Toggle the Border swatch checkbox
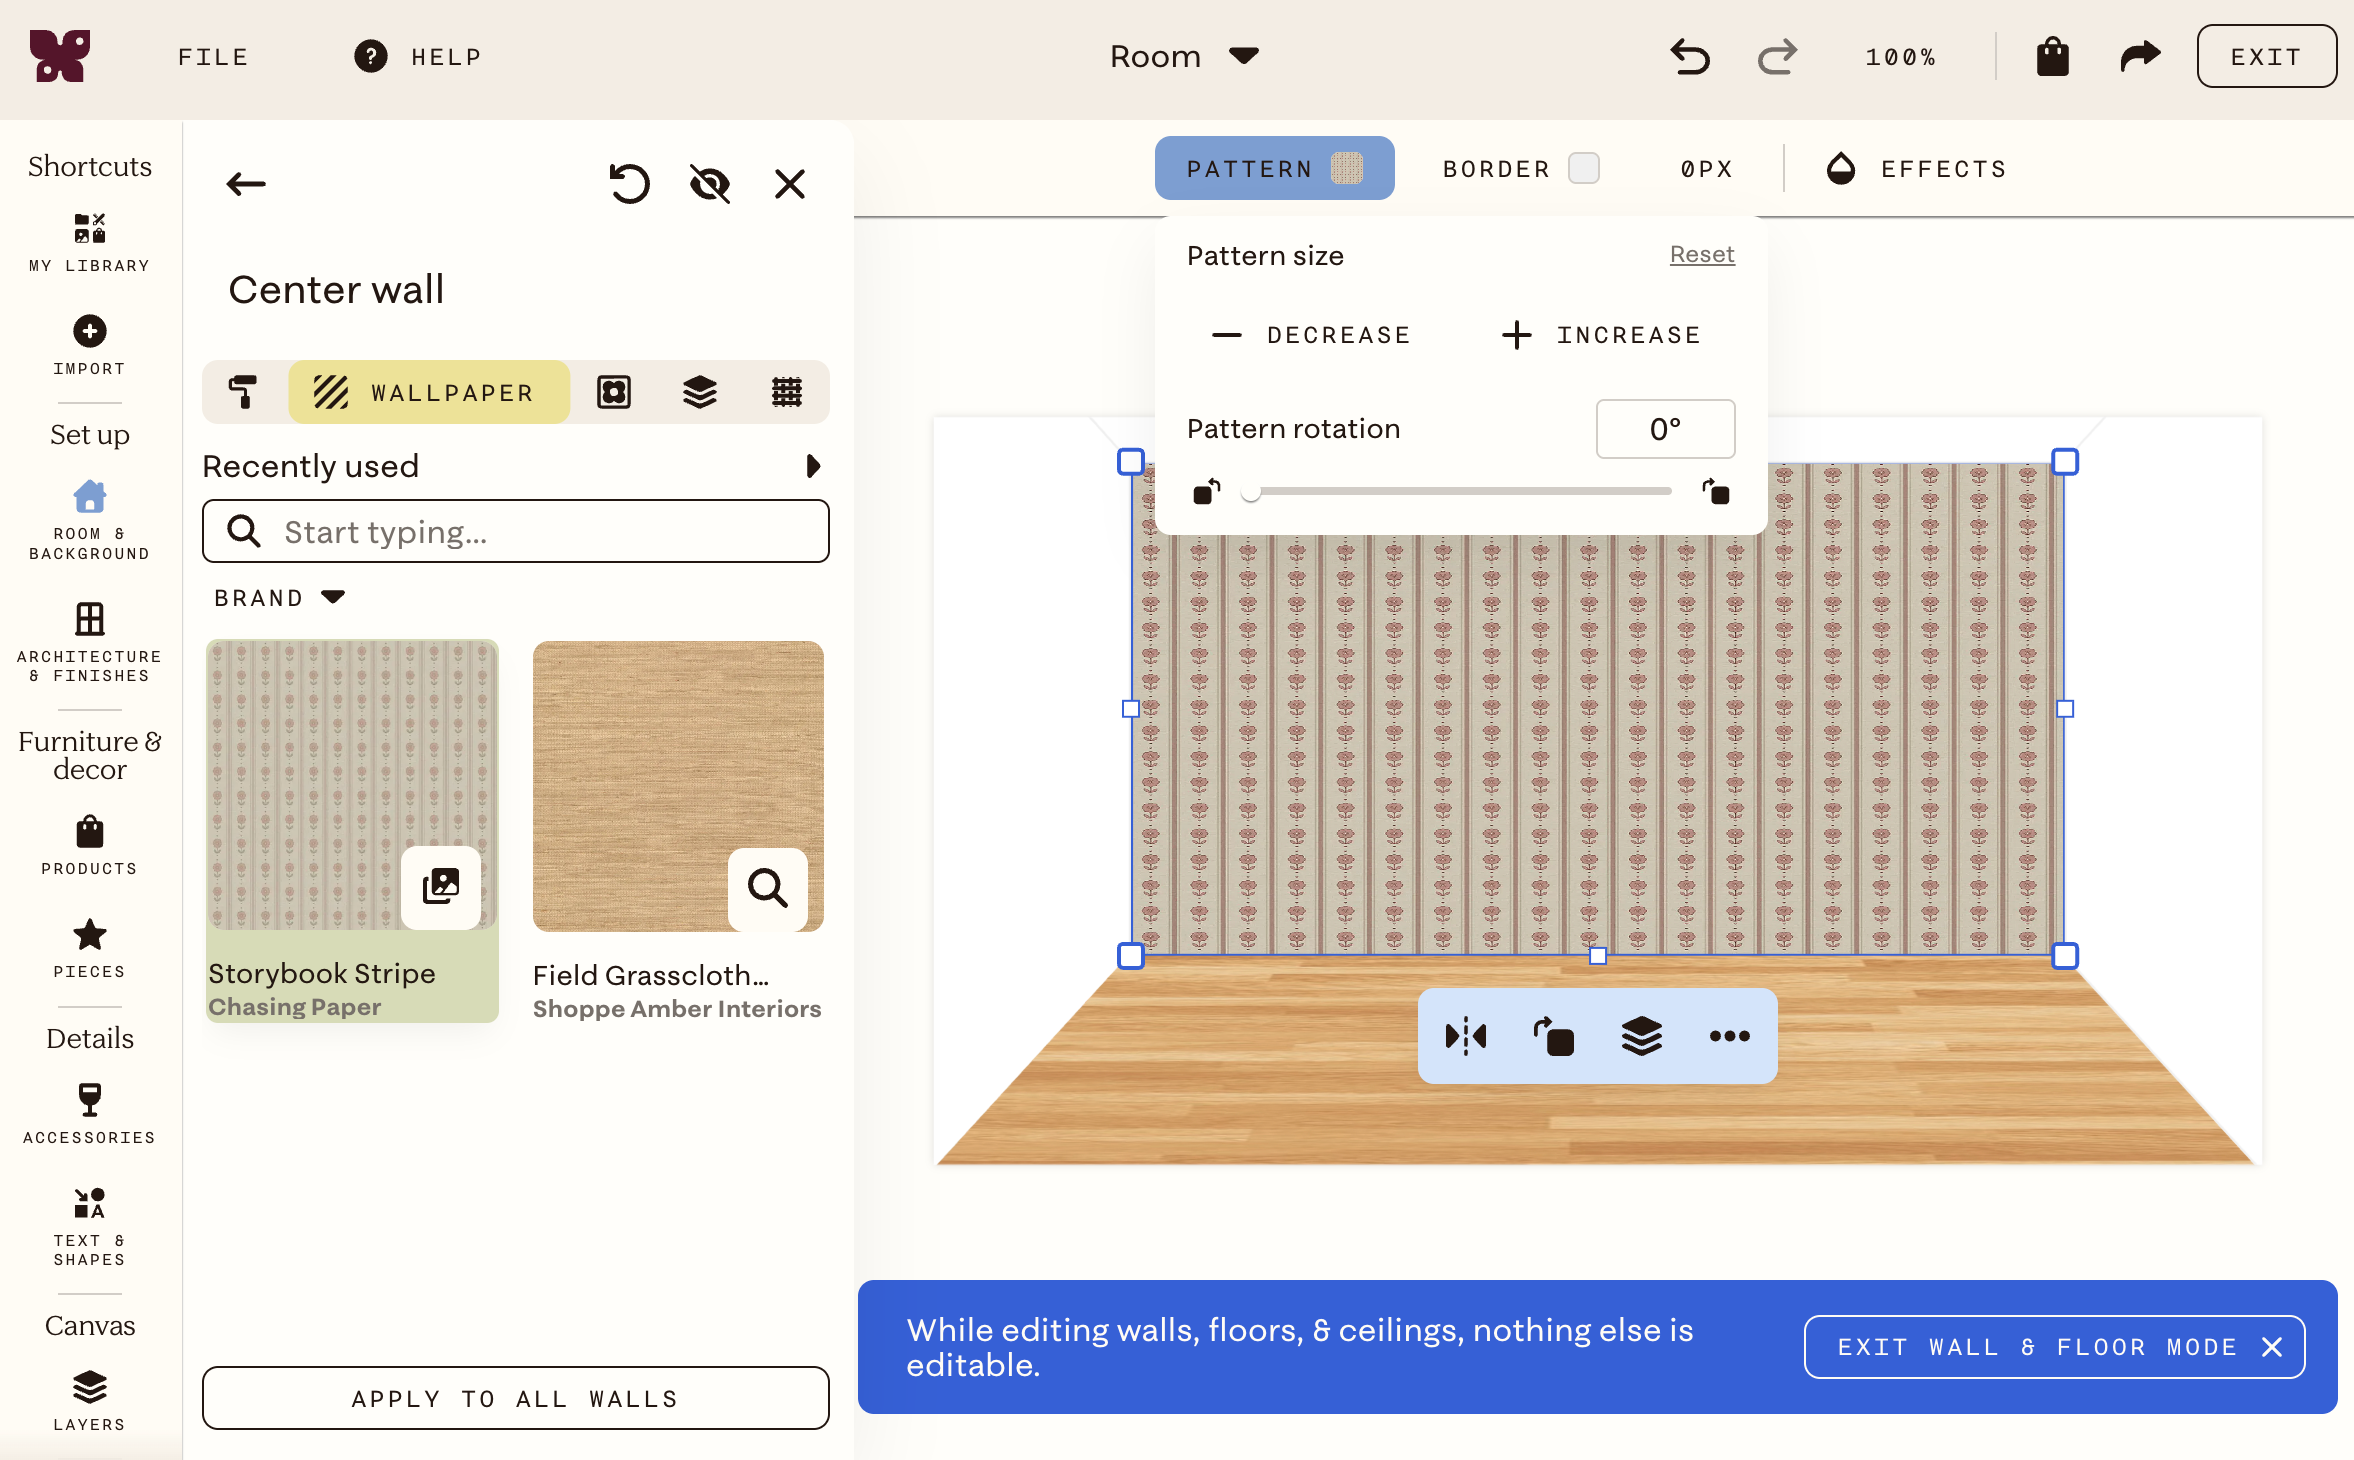The height and width of the screenshot is (1460, 2354). (1583, 168)
